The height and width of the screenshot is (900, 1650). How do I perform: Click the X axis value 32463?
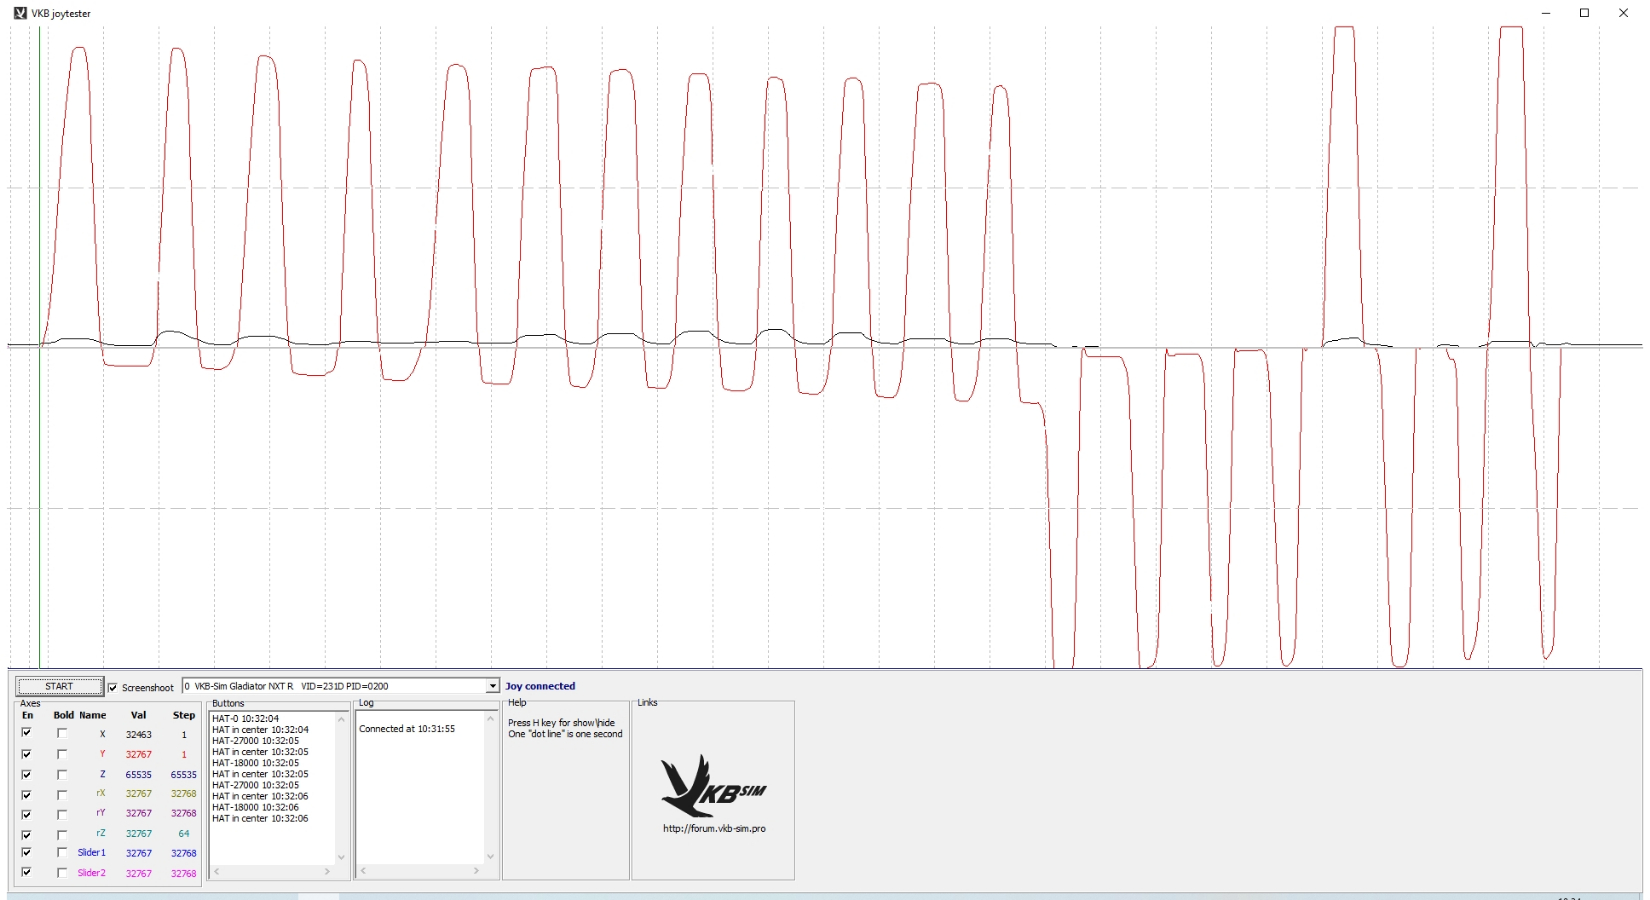click(138, 735)
